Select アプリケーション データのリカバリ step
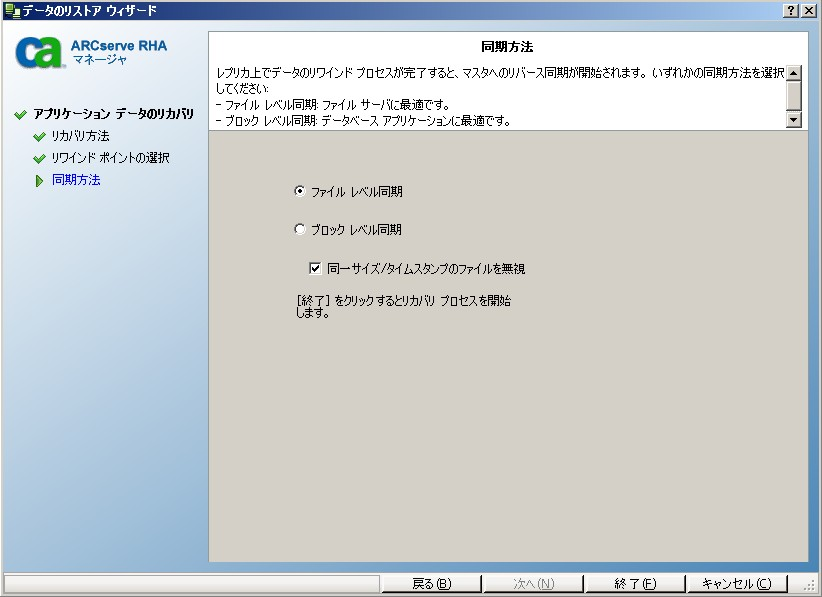 tap(113, 114)
